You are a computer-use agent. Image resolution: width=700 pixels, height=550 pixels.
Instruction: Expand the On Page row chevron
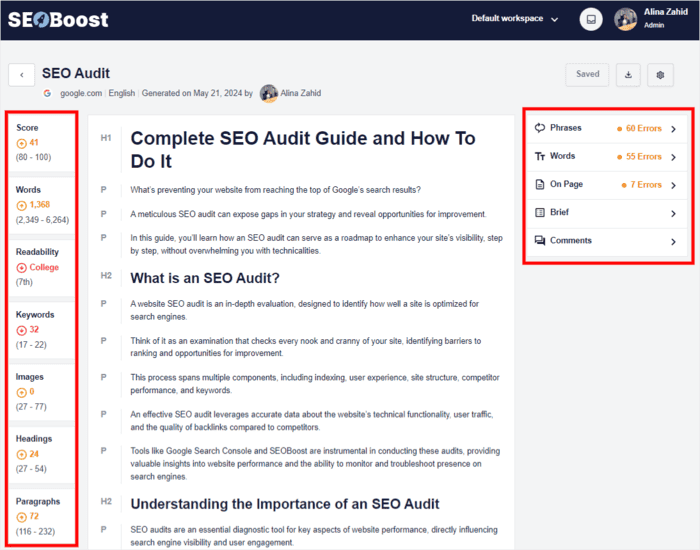(x=673, y=185)
